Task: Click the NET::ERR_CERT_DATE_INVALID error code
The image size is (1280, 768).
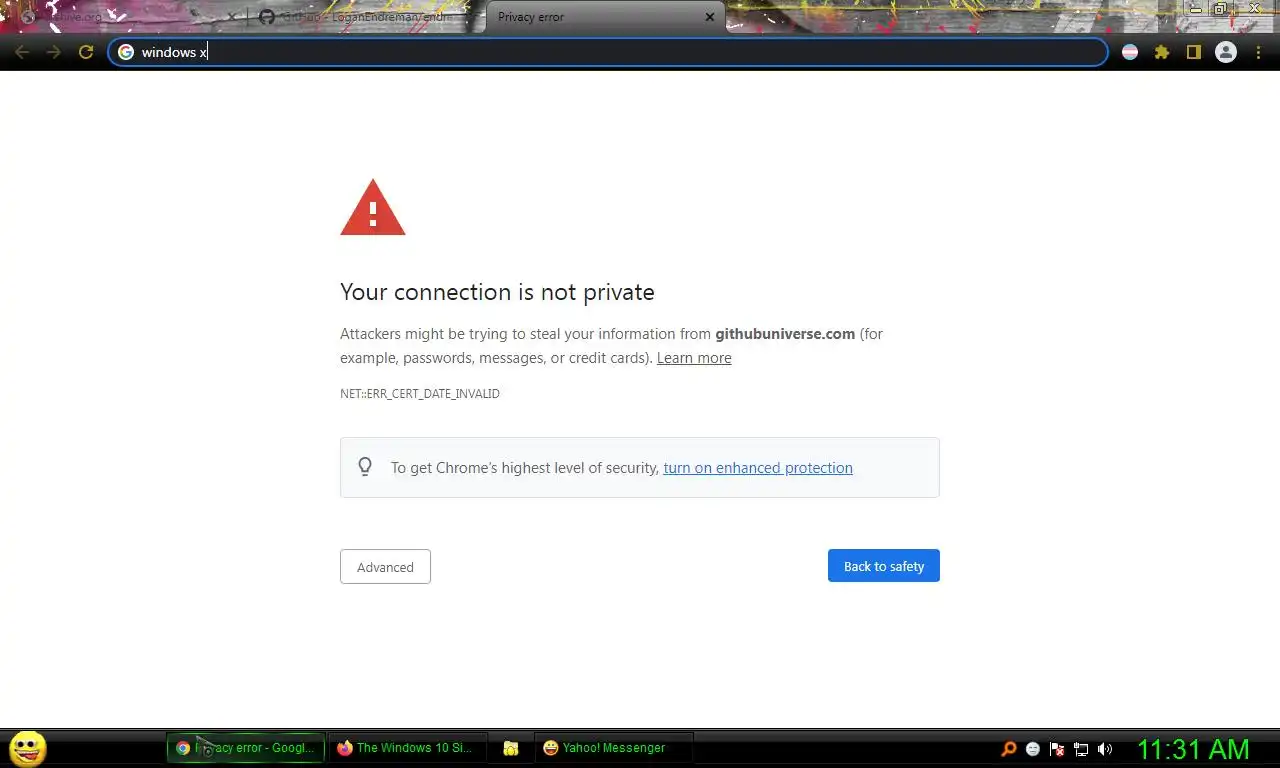Action: [x=420, y=394]
